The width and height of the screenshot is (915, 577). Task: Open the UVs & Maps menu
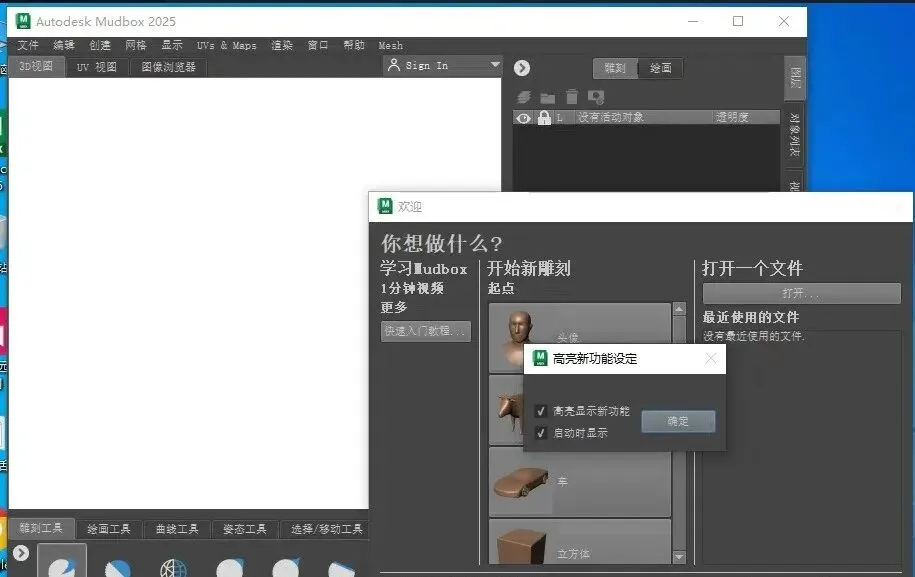tap(226, 45)
